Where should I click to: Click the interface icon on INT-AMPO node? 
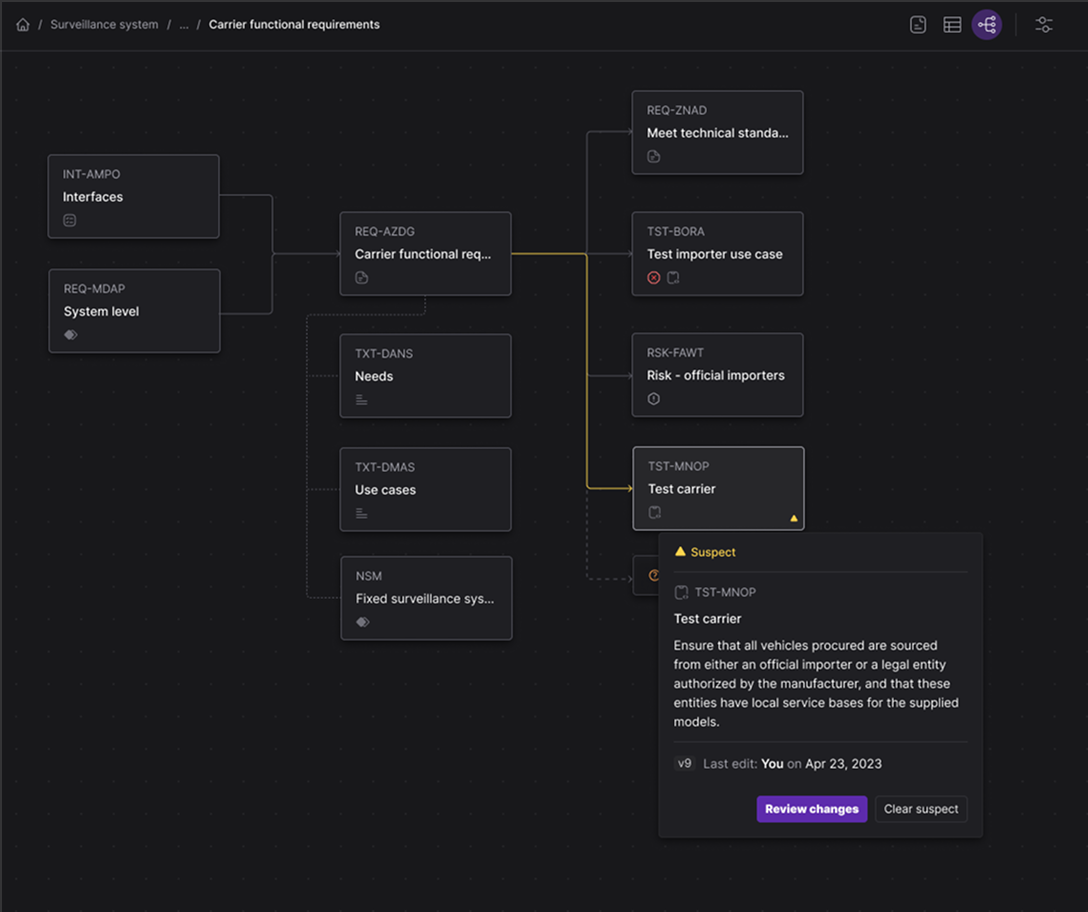[x=69, y=221]
